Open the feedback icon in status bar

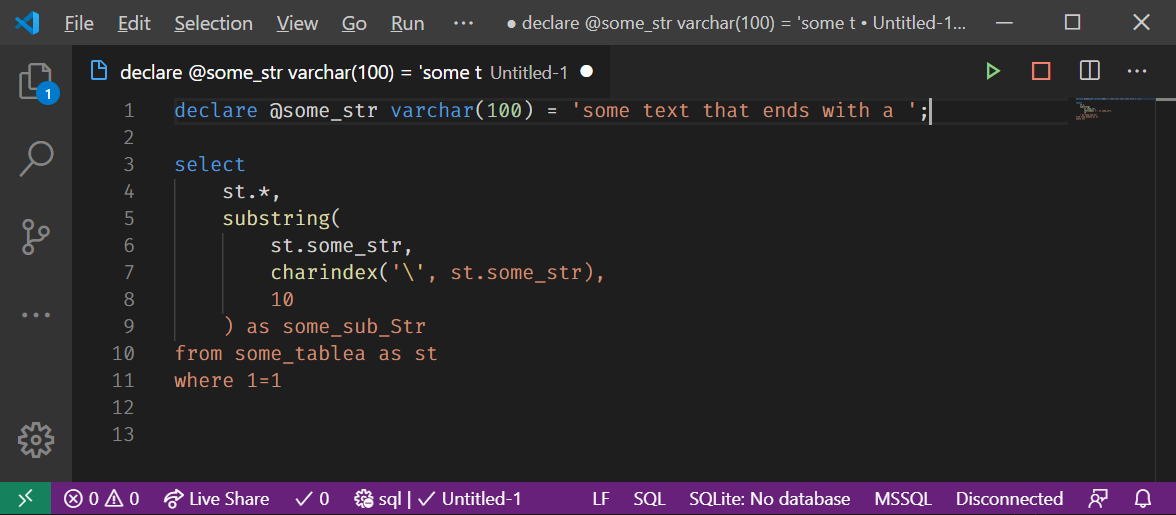tap(1098, 499)
